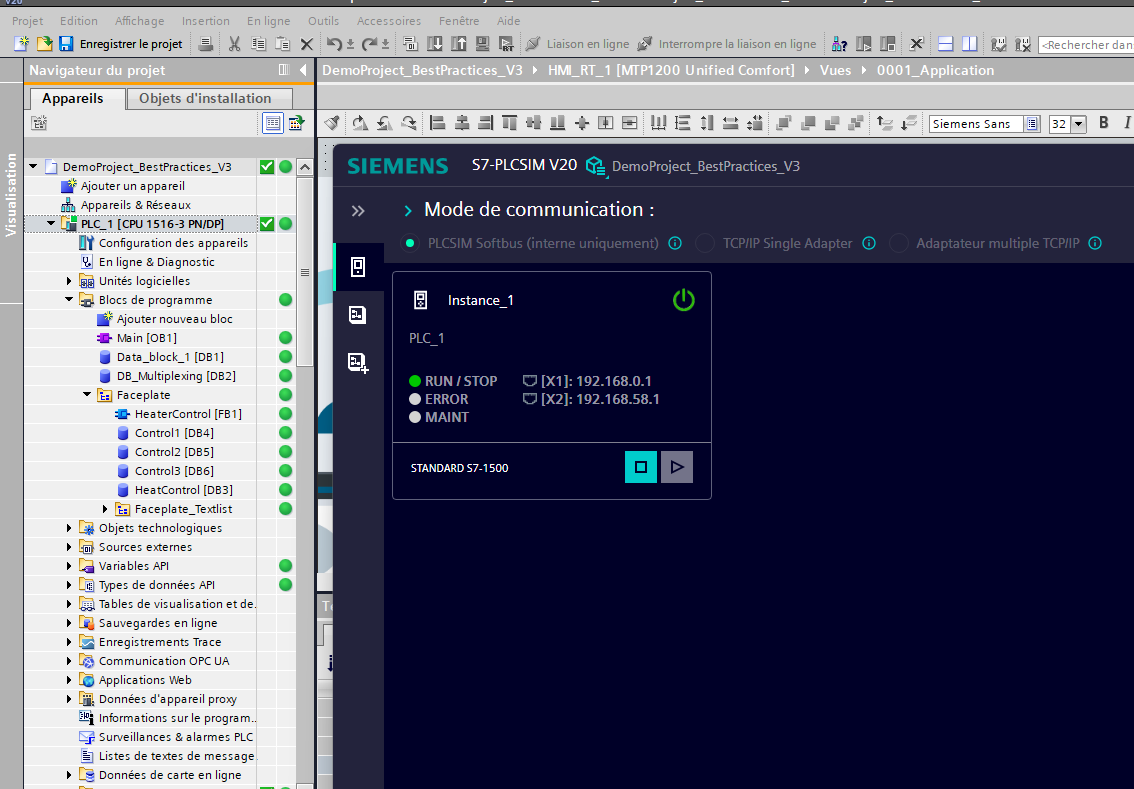Collapse DemoProject_BestPractices_V3 tree node
Viewport: 1134px width, 789px height.
(33, 166)
